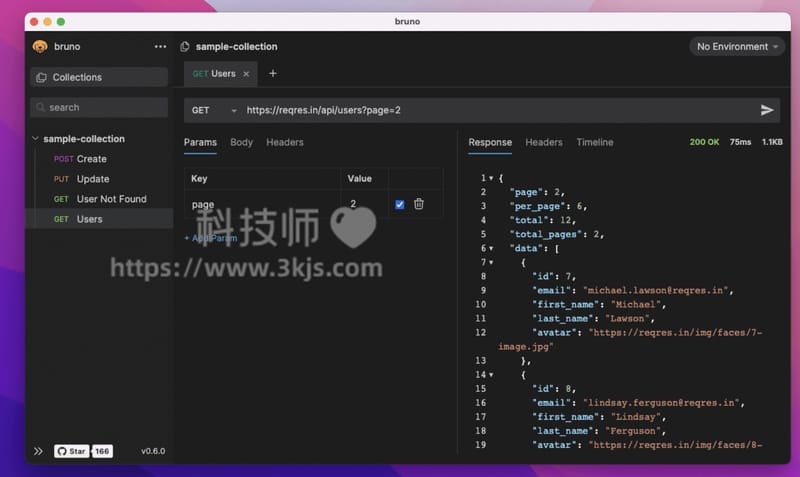Select the Response tab
This screenshot has width=800, height=477.
pyautogui.click(x=490, y=142)
